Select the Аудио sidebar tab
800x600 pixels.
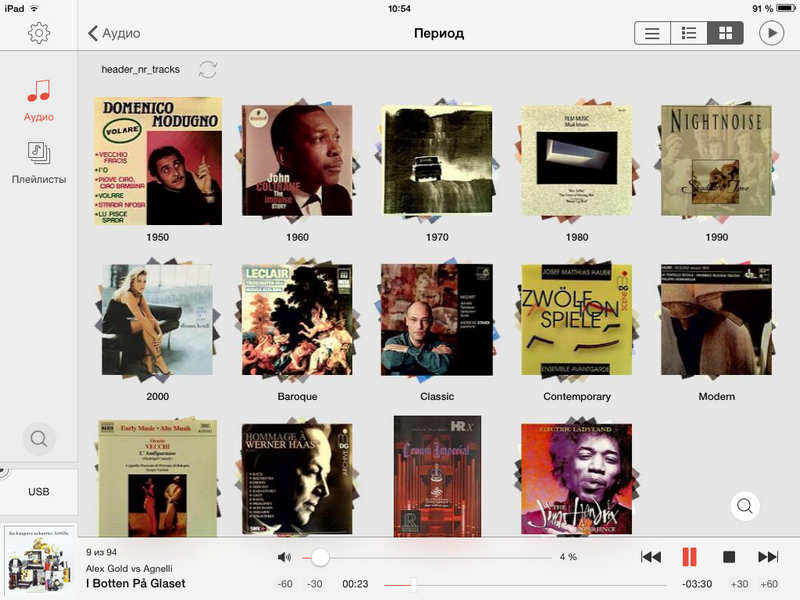[39, 101]
